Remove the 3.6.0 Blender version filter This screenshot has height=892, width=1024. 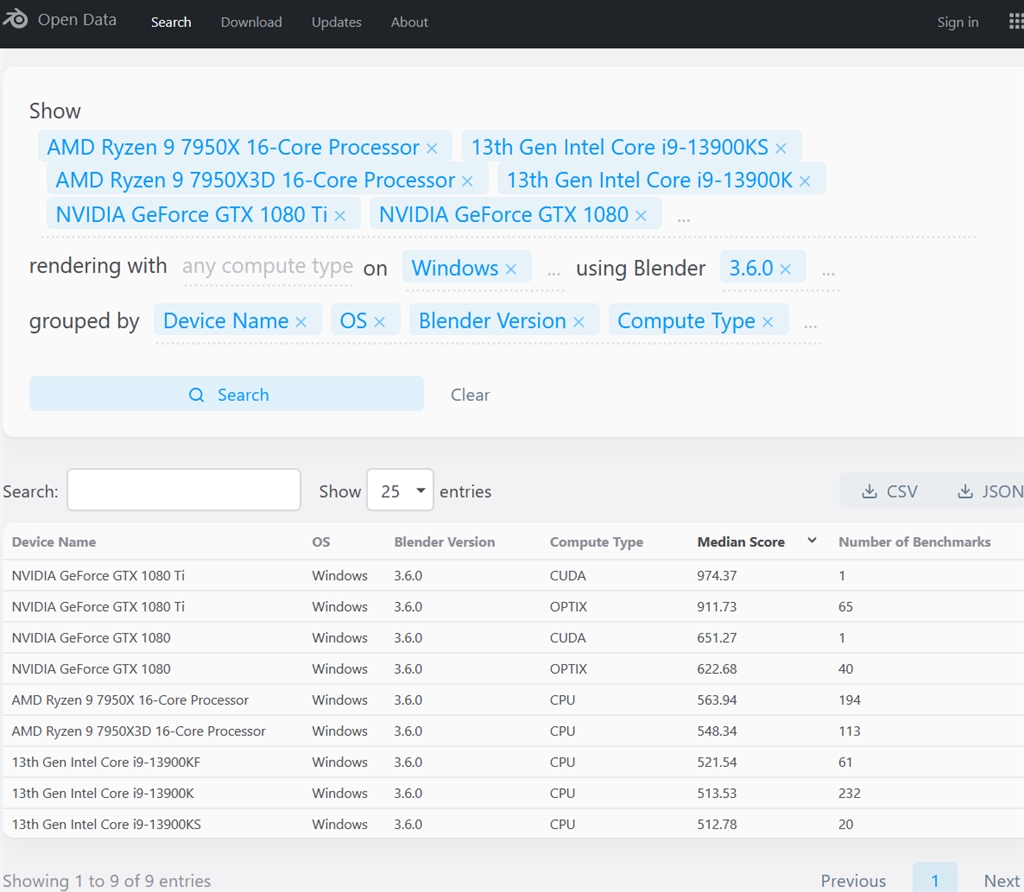tap(786, 269)
